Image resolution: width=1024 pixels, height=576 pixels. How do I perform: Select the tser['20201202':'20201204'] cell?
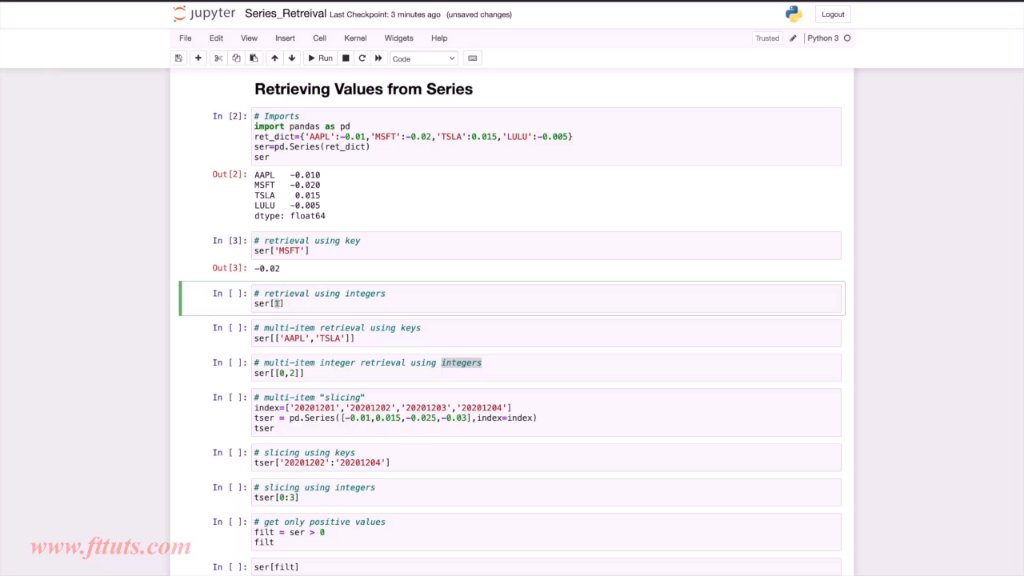[546, 458]
